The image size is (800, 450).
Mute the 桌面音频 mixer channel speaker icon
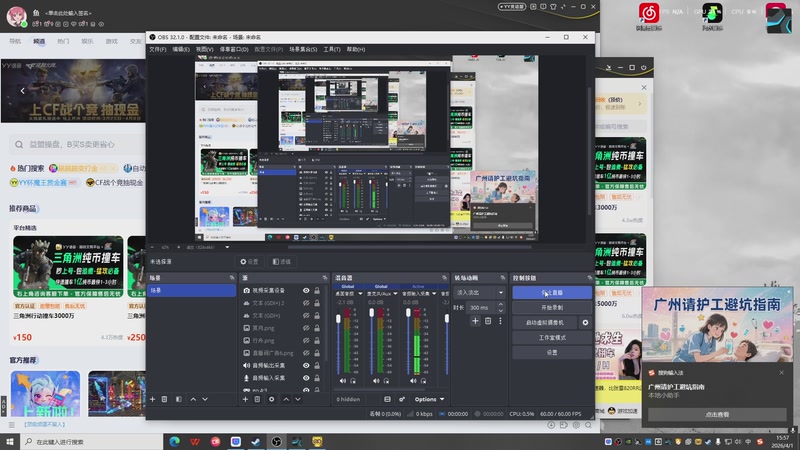(x=343, y=381)
